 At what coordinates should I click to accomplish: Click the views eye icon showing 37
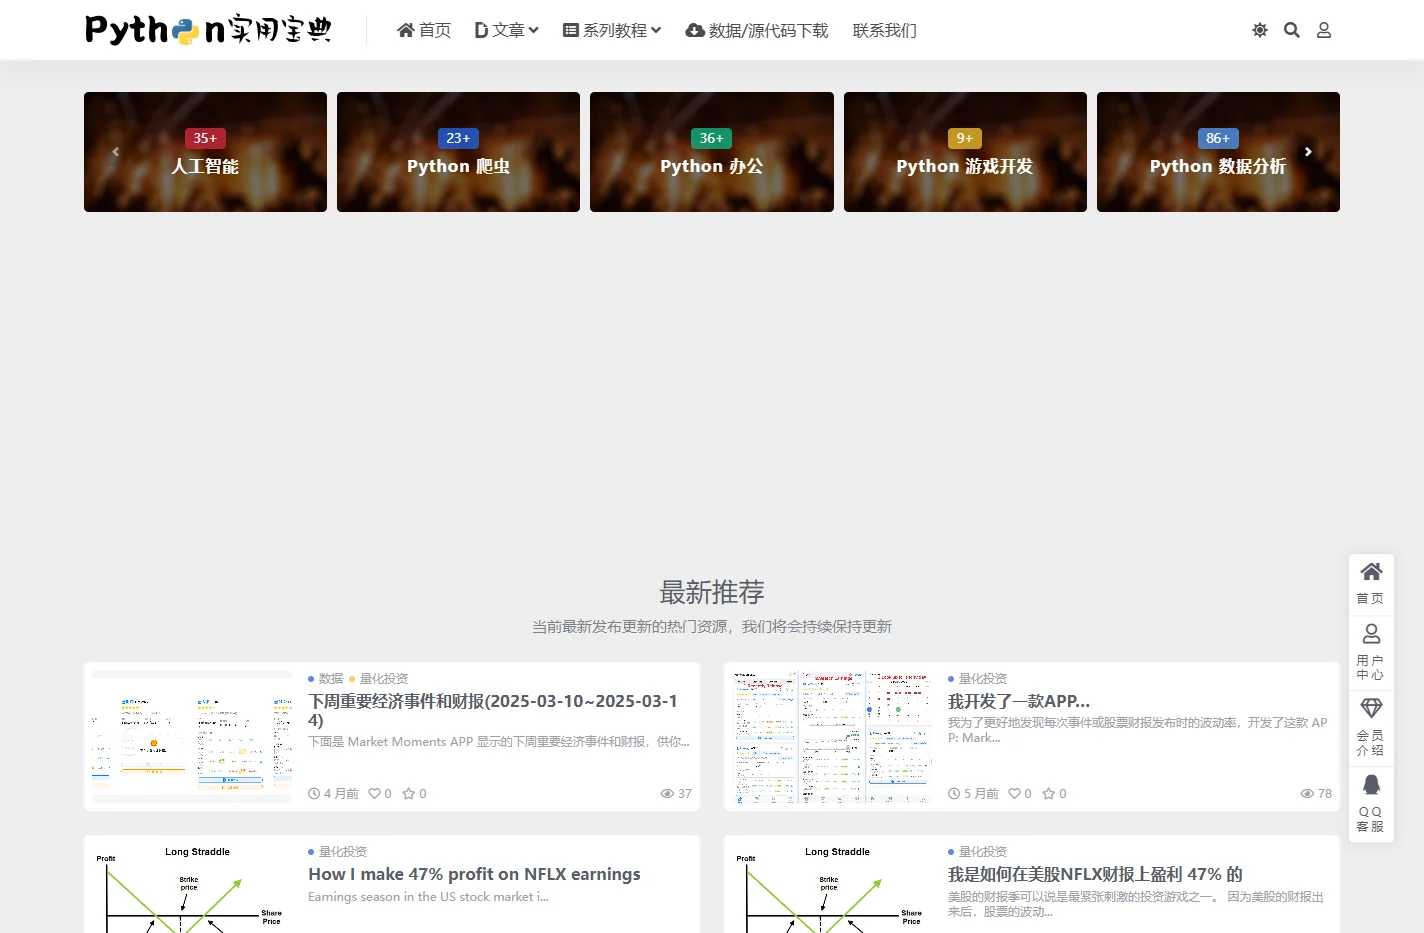(667, 793)
